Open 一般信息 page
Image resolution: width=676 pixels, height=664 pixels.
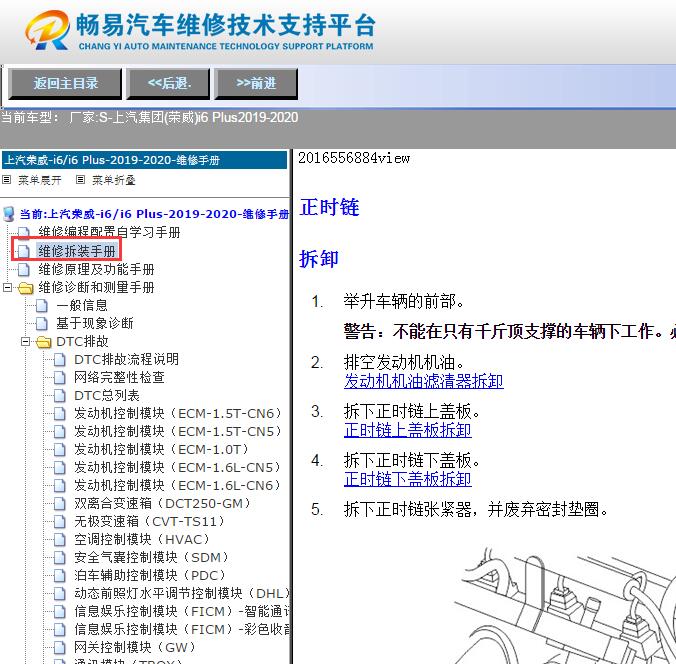(x=82, y=305)
